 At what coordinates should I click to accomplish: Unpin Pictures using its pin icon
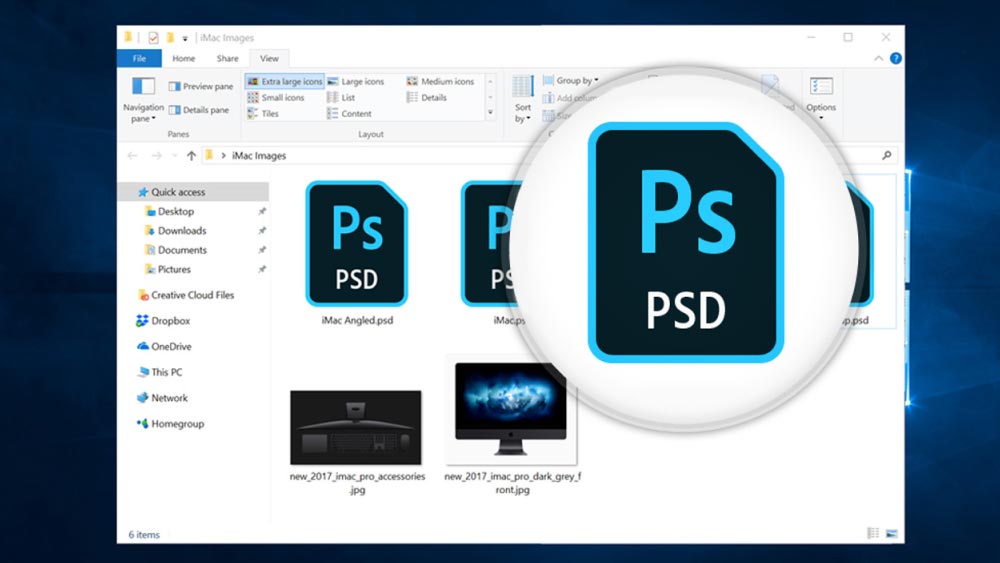[x=261, y=269]
